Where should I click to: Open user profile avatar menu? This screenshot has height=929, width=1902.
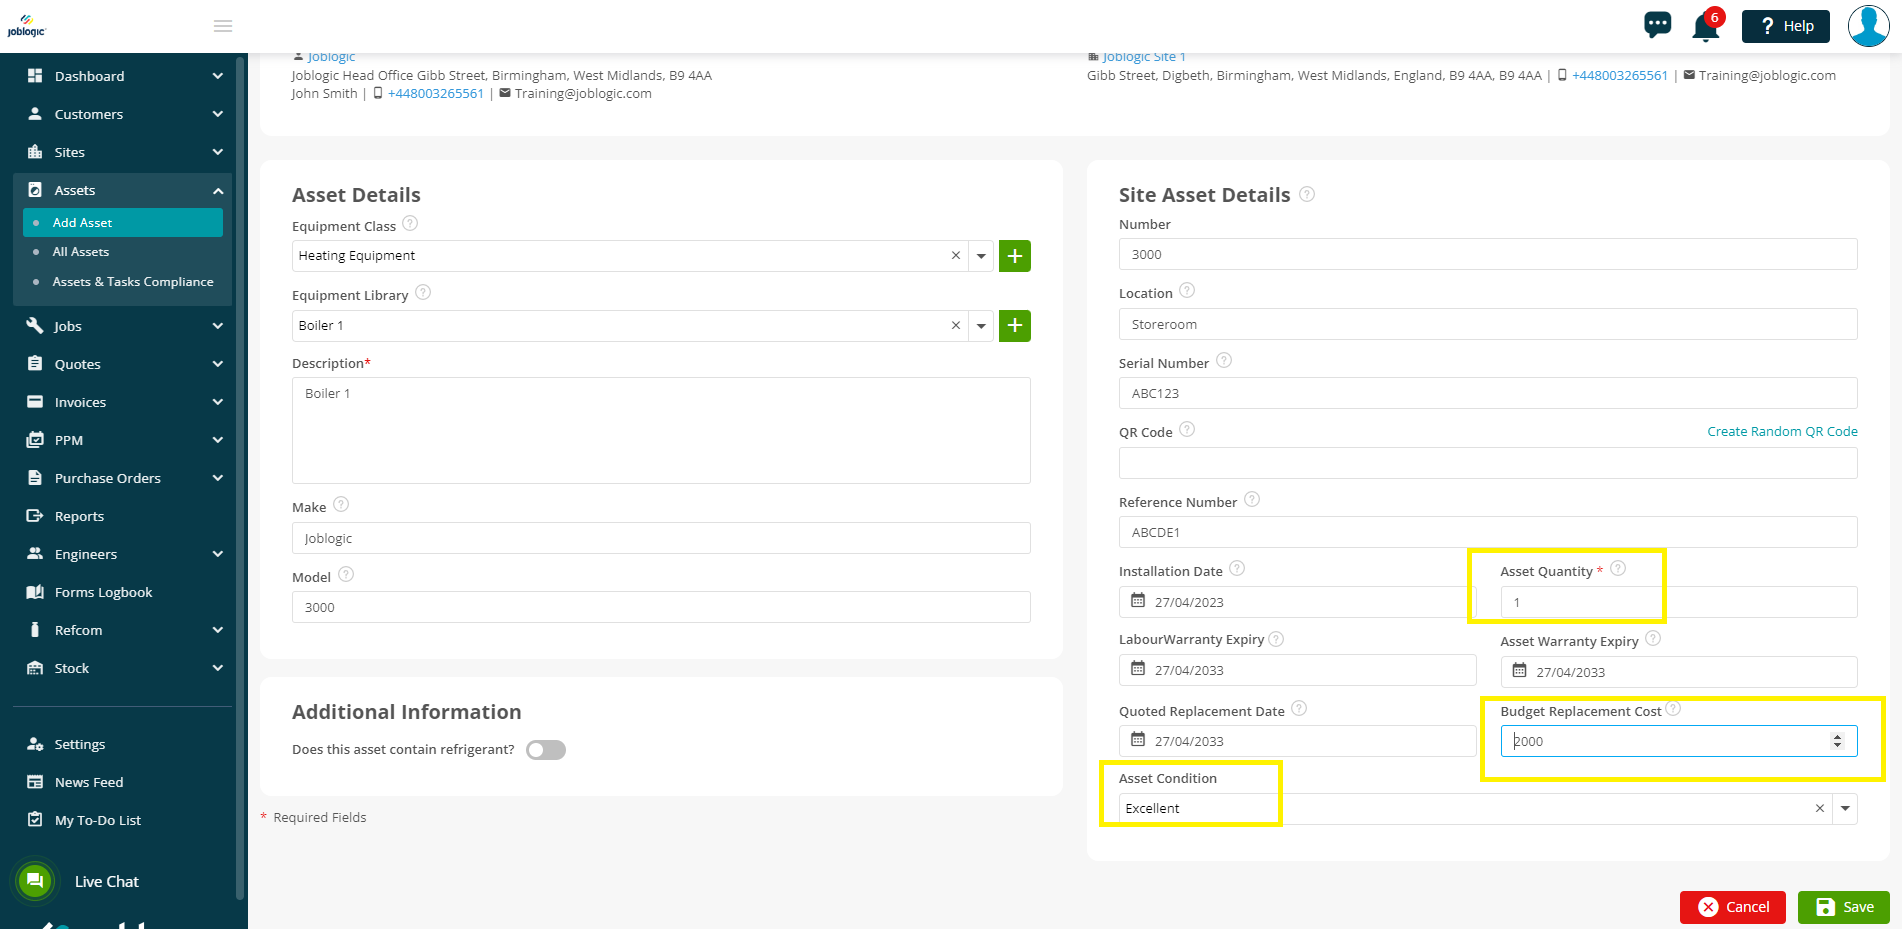tap(1868, 26)
